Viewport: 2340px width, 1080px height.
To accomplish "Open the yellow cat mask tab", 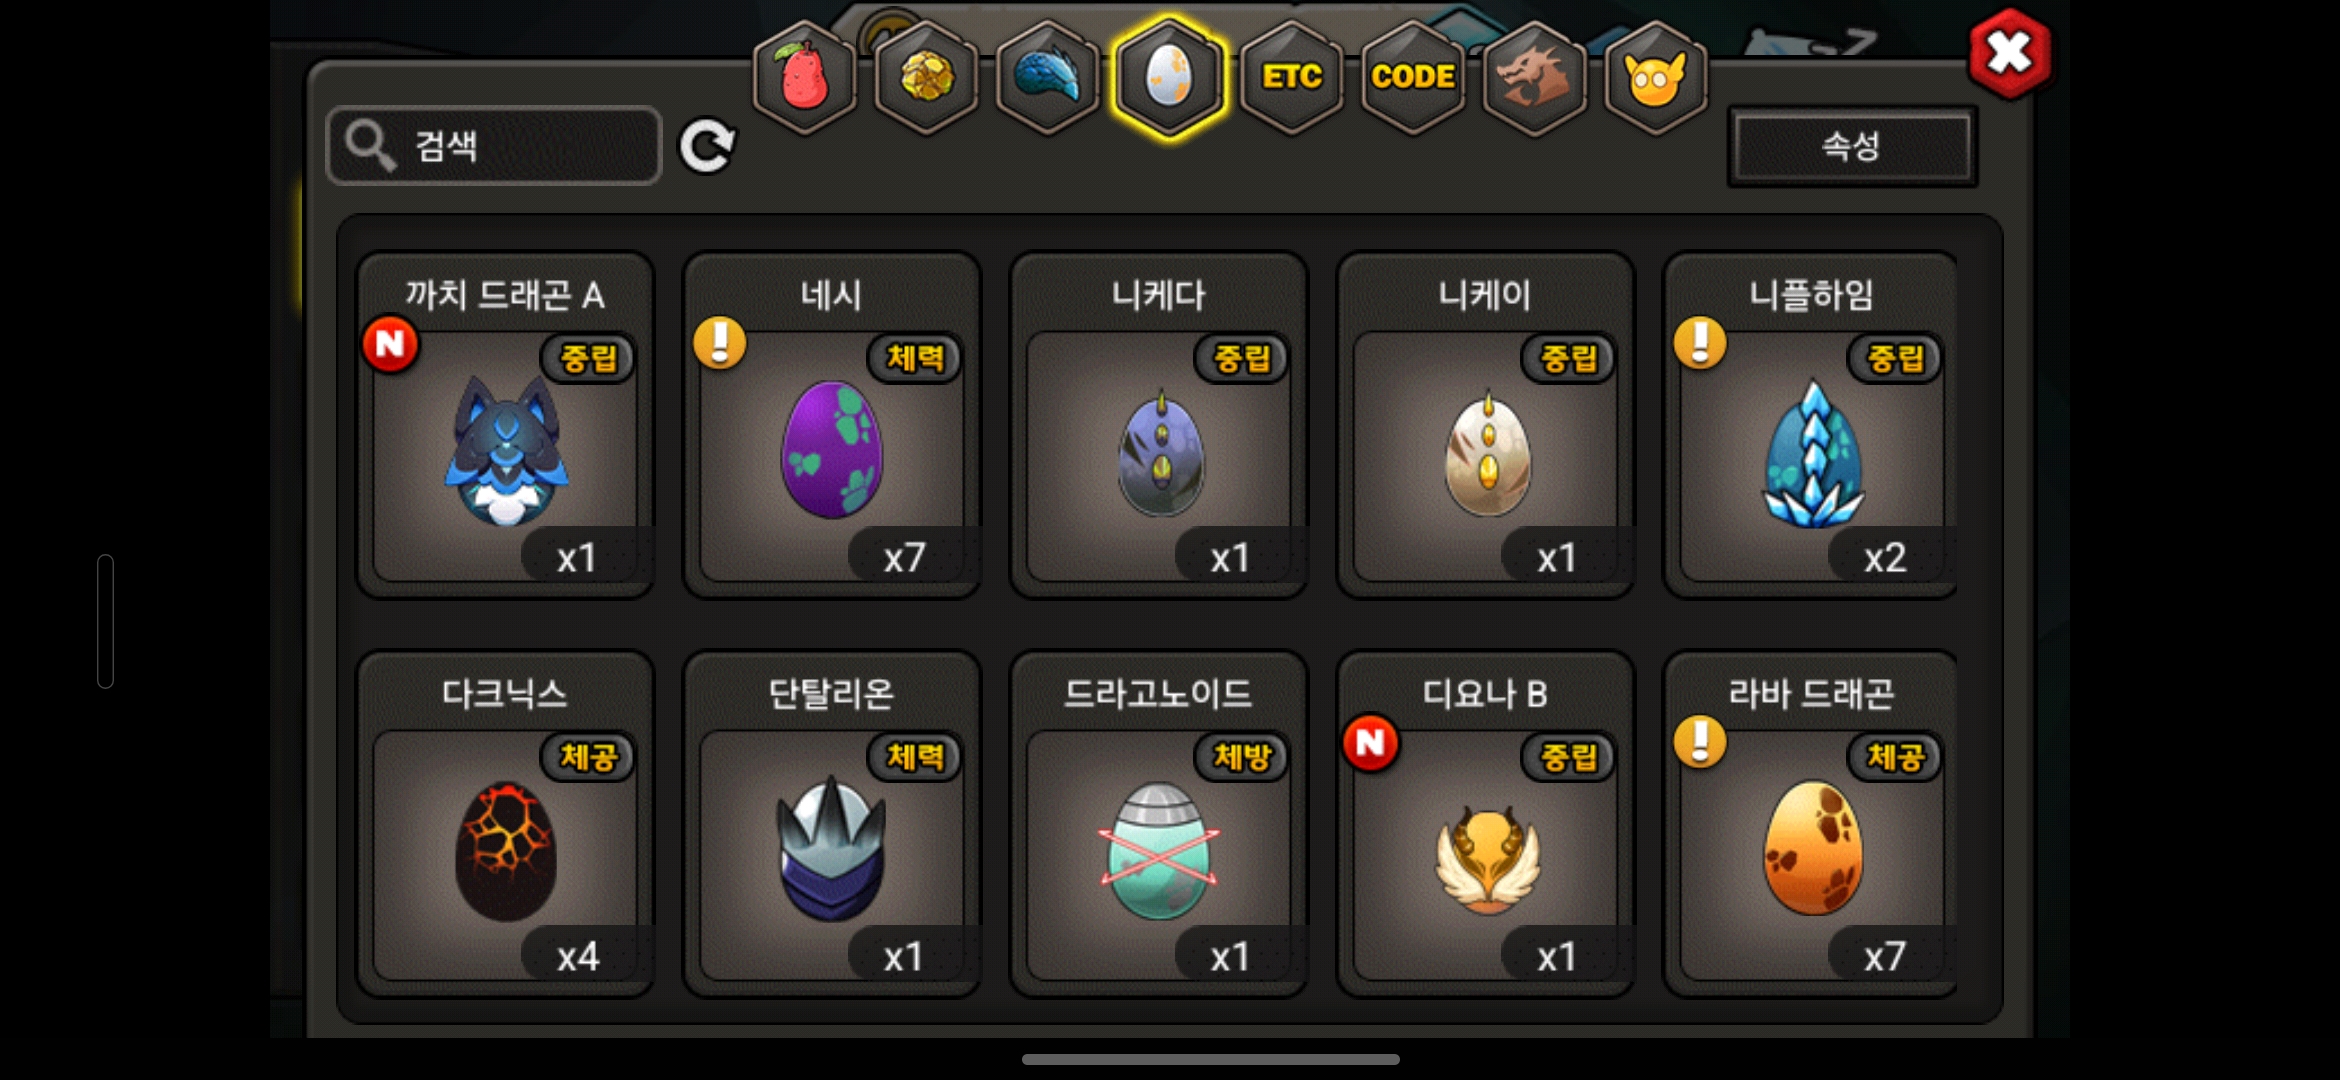I will 1656,77.
